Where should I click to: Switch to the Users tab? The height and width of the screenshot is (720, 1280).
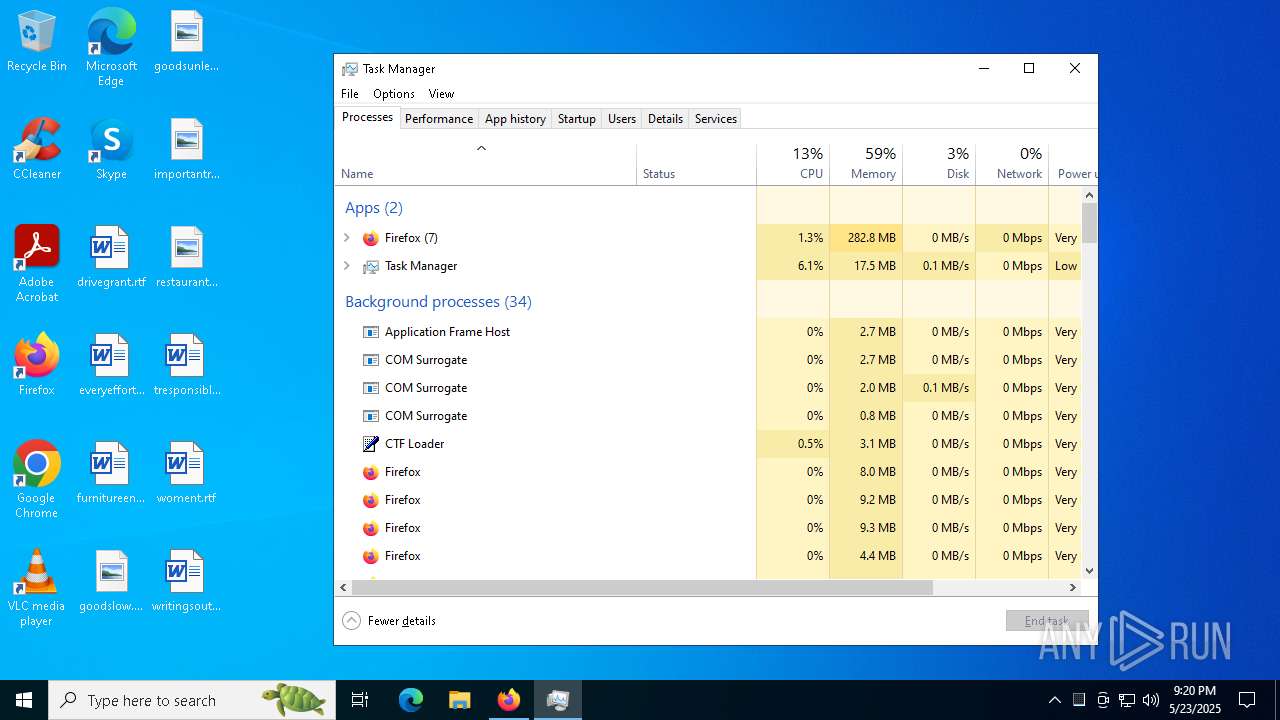622,119
